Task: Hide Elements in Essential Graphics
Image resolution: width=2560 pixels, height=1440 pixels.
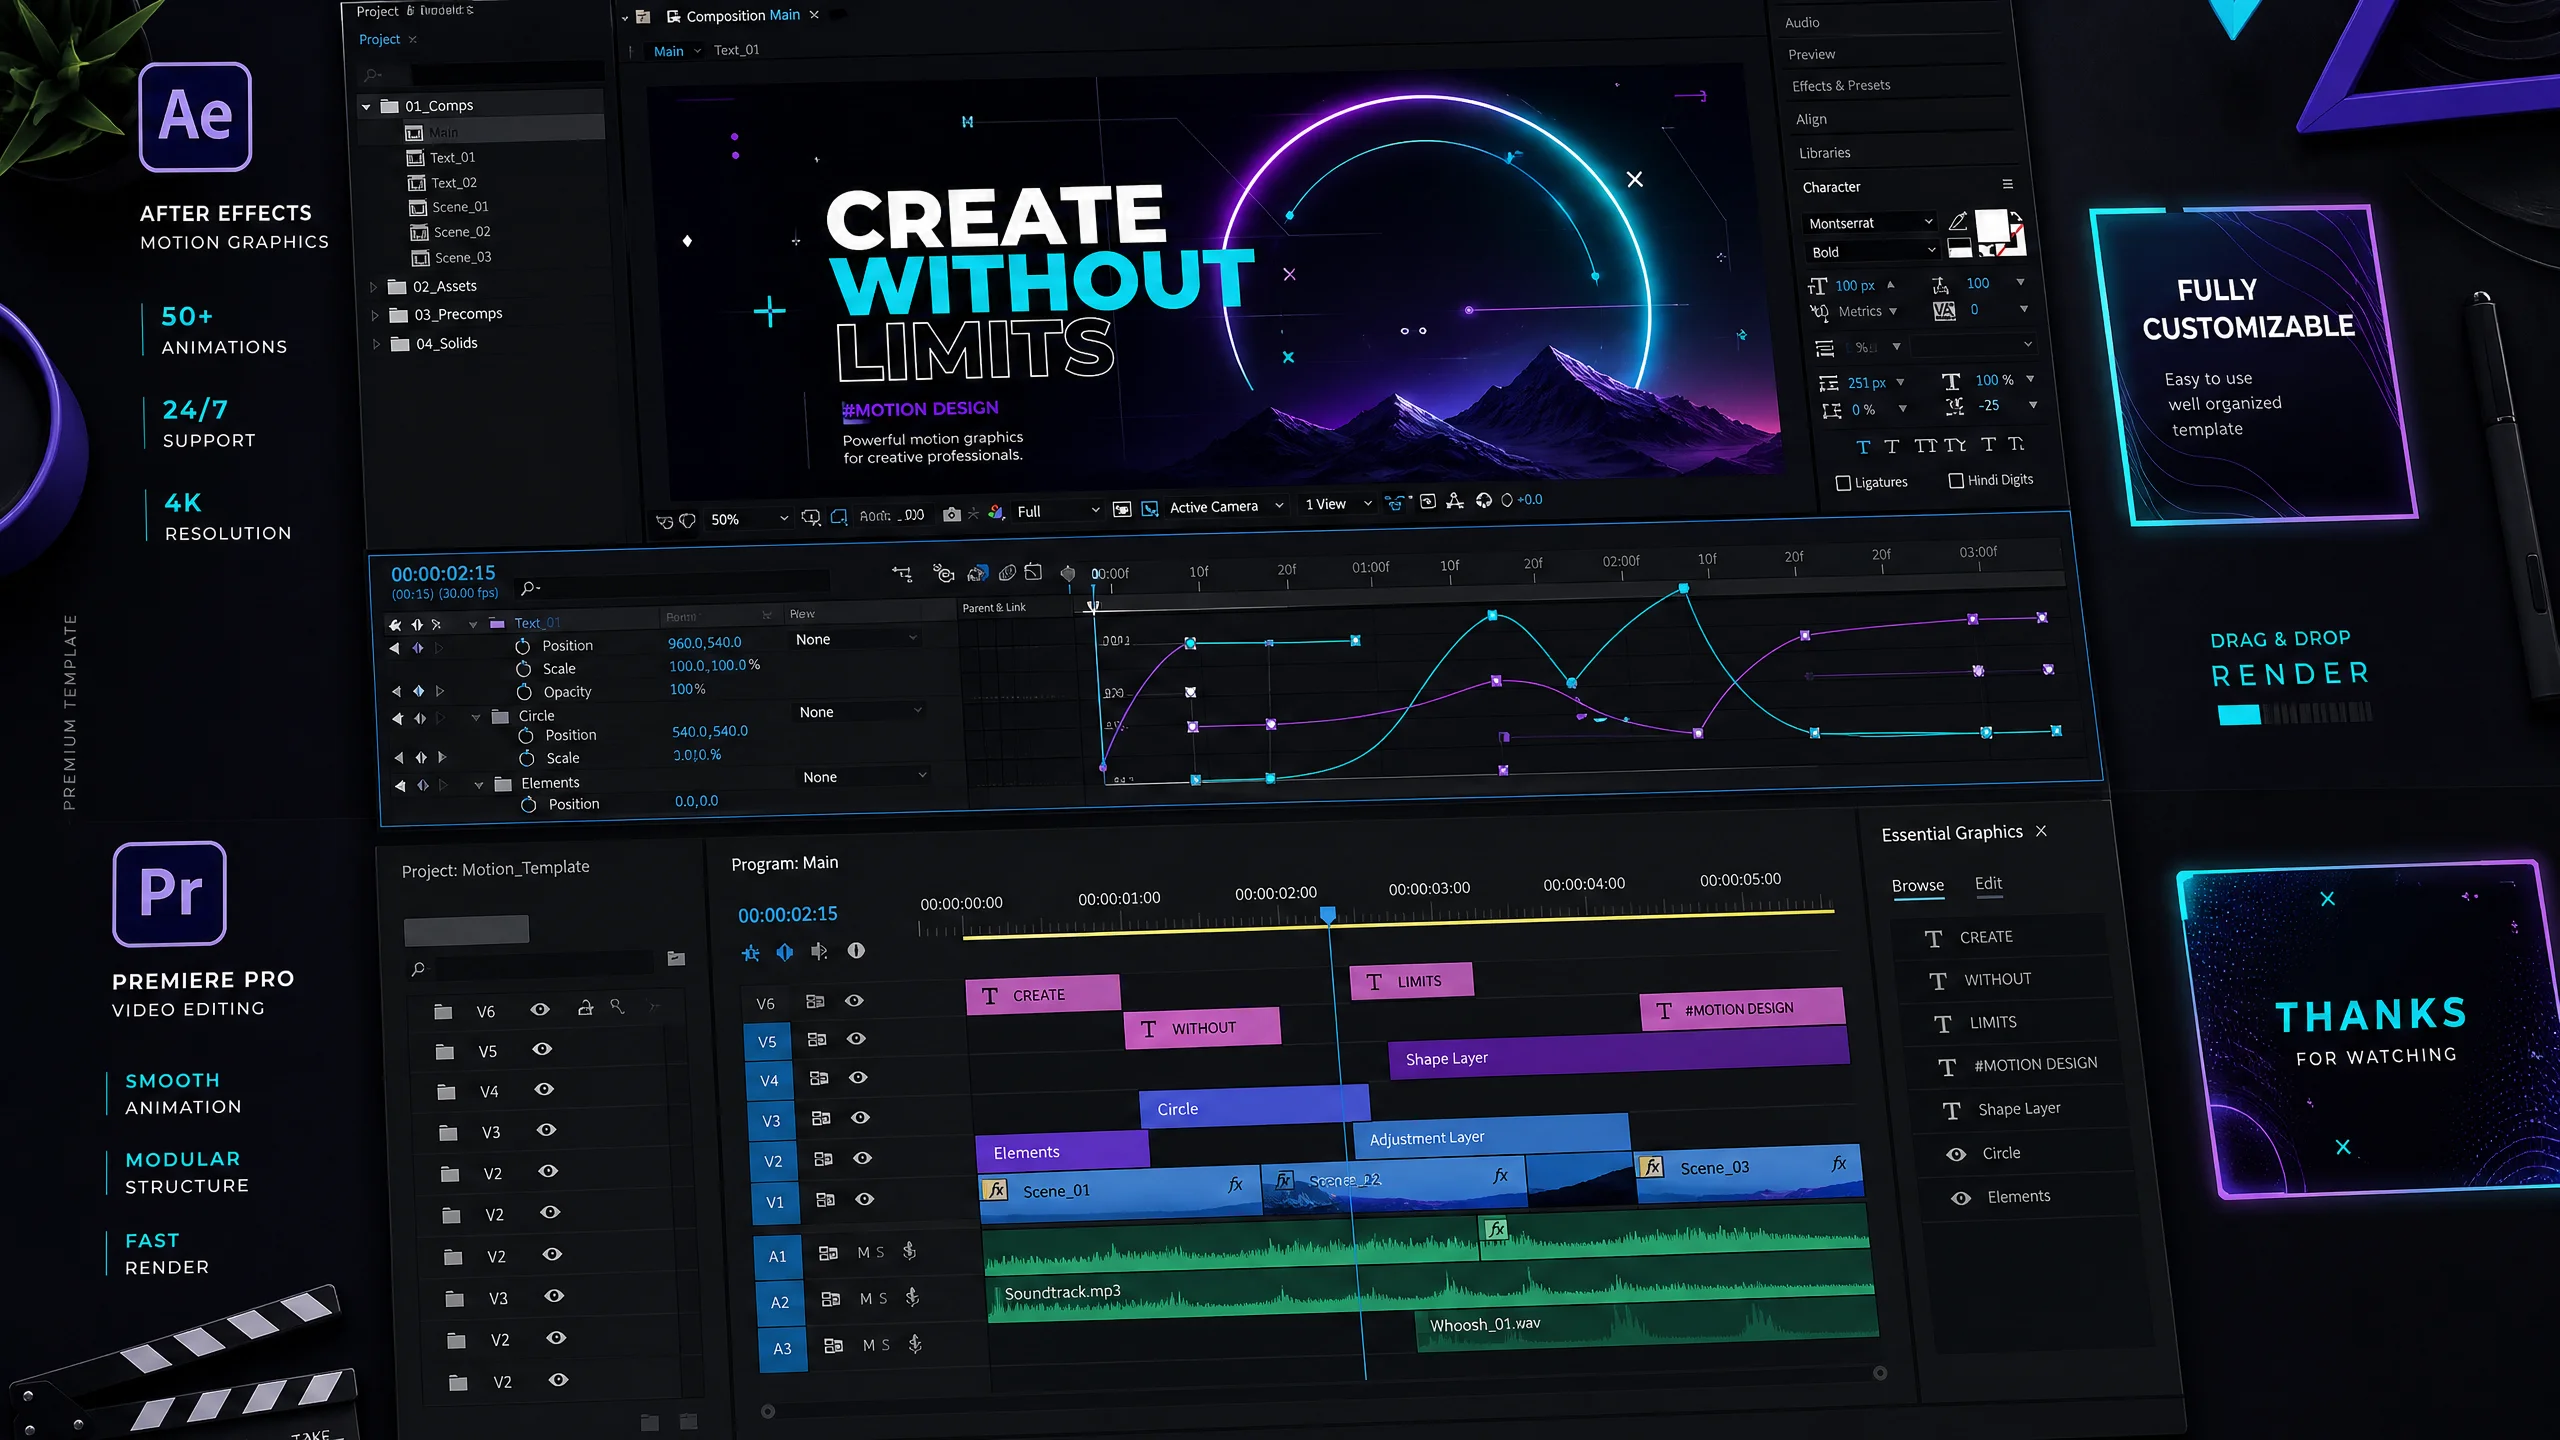Action: [1961, 1198]
